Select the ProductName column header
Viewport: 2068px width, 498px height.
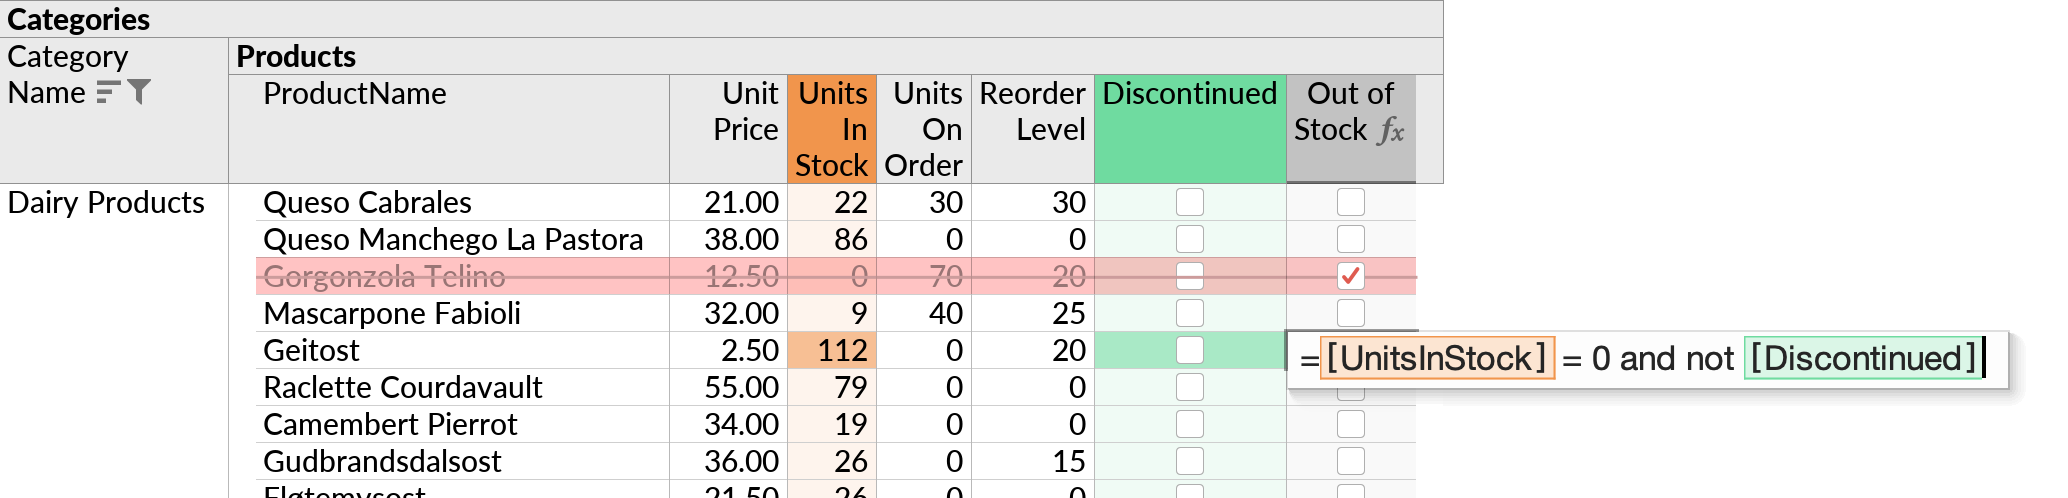pyautogui.click(x=449, y=129)
